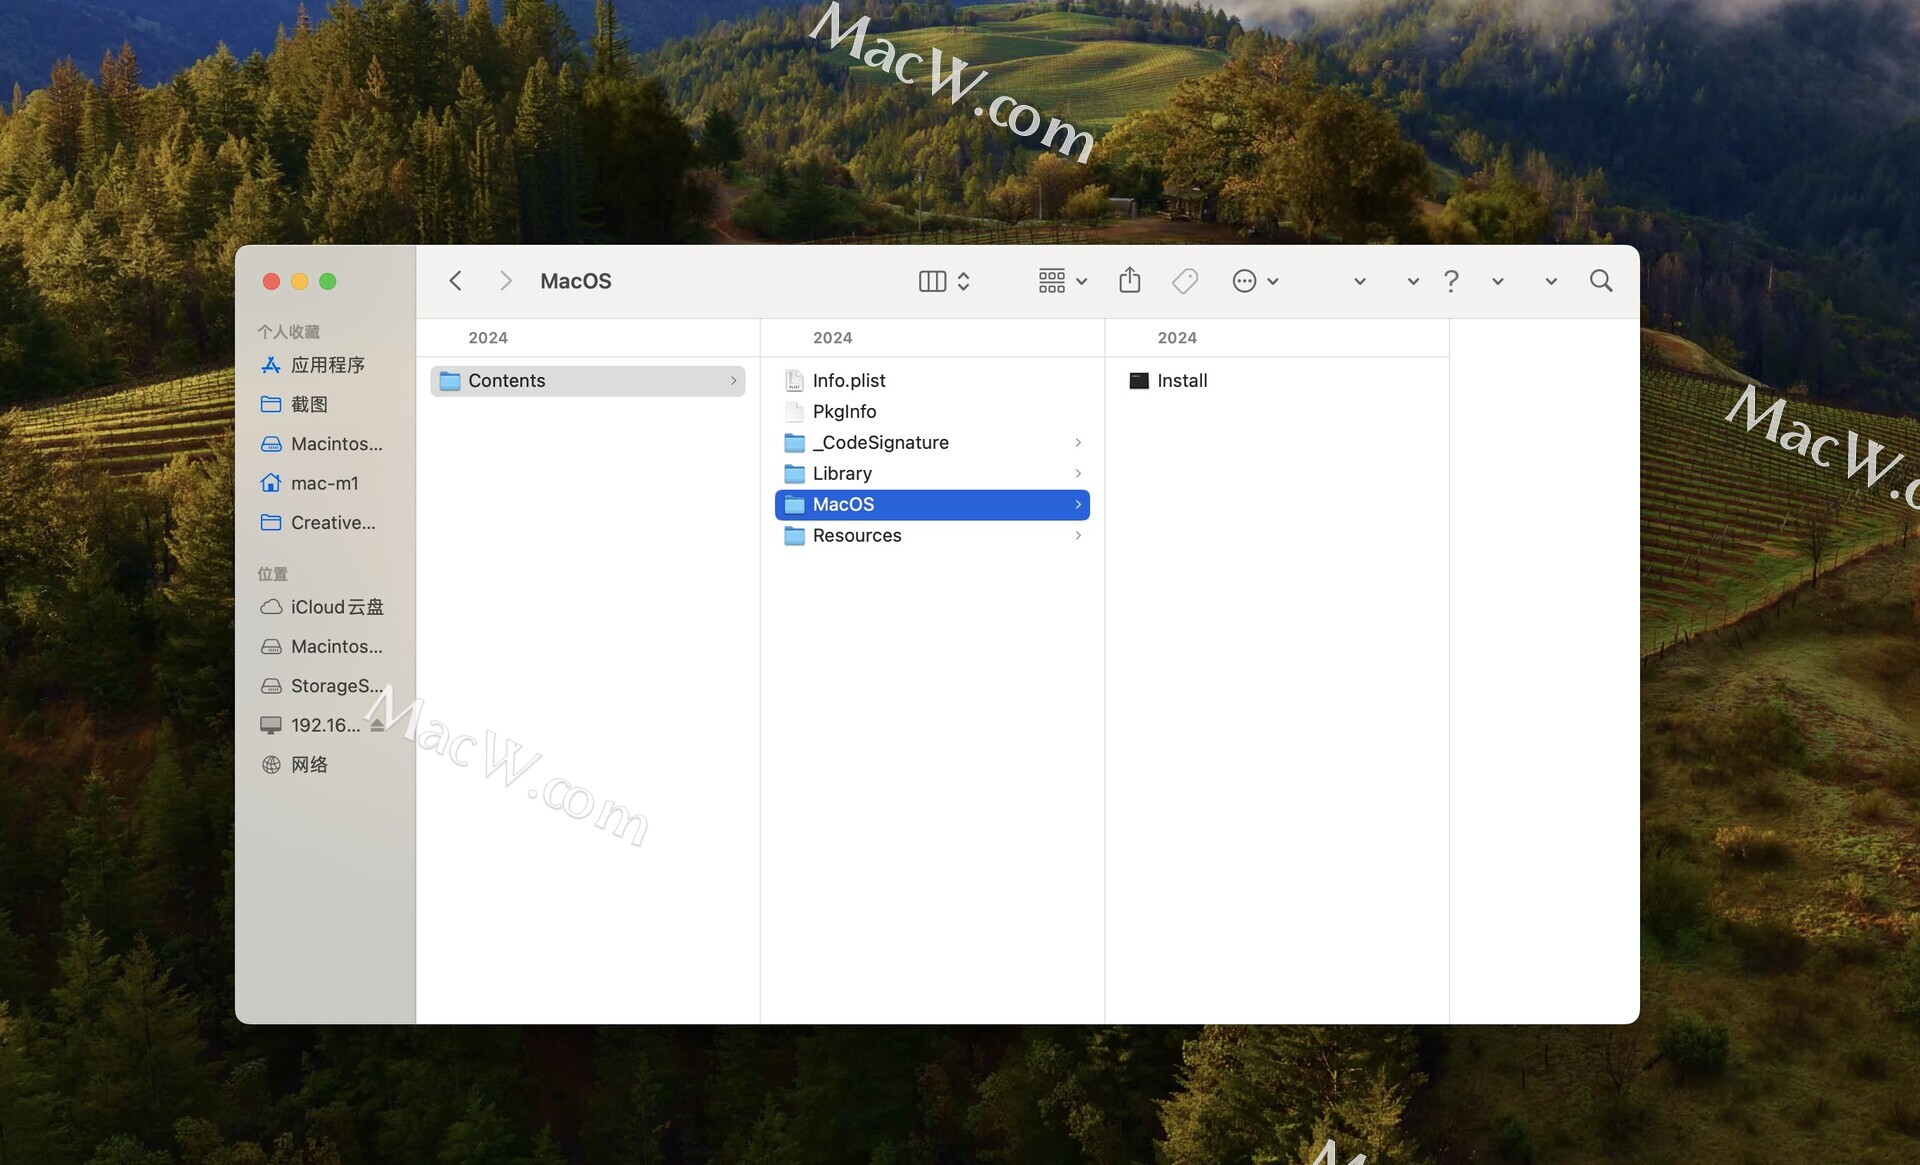Open 应用程序 in the sidebar
The width and height of the screenshot is (1920, 1165).
pyautogui.click(x=327, y=365)
